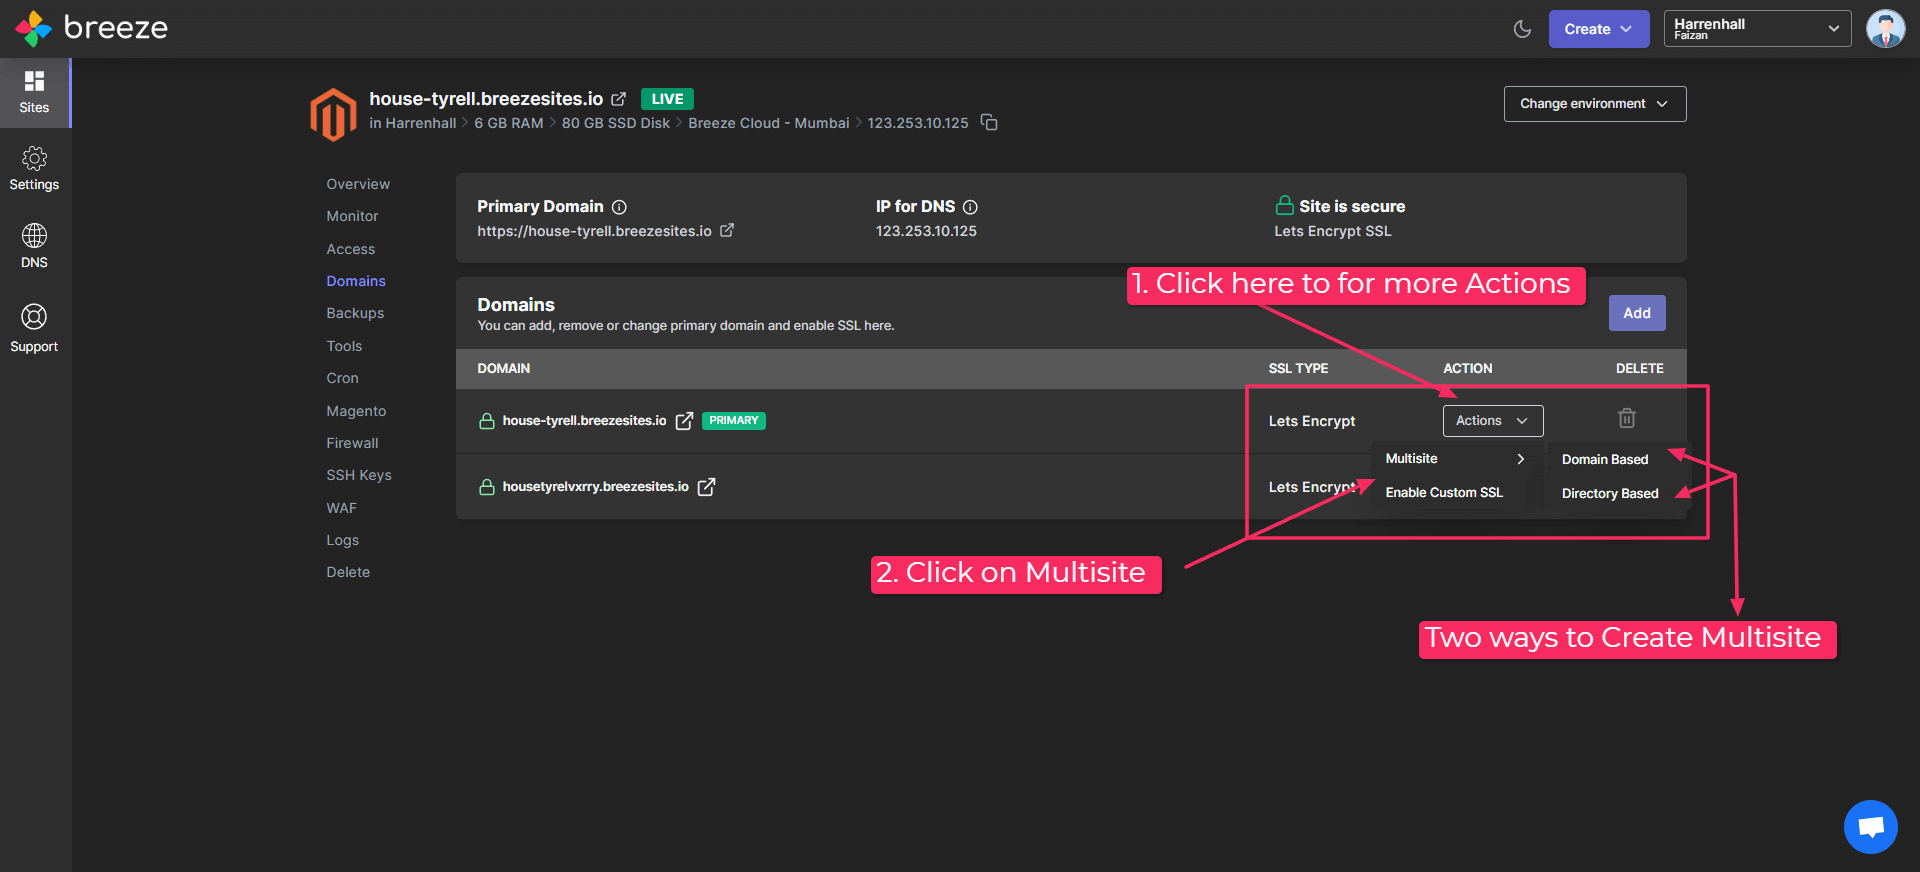Select the Backups menu item
The image size is (1920, 872).
tap(355, 313)
